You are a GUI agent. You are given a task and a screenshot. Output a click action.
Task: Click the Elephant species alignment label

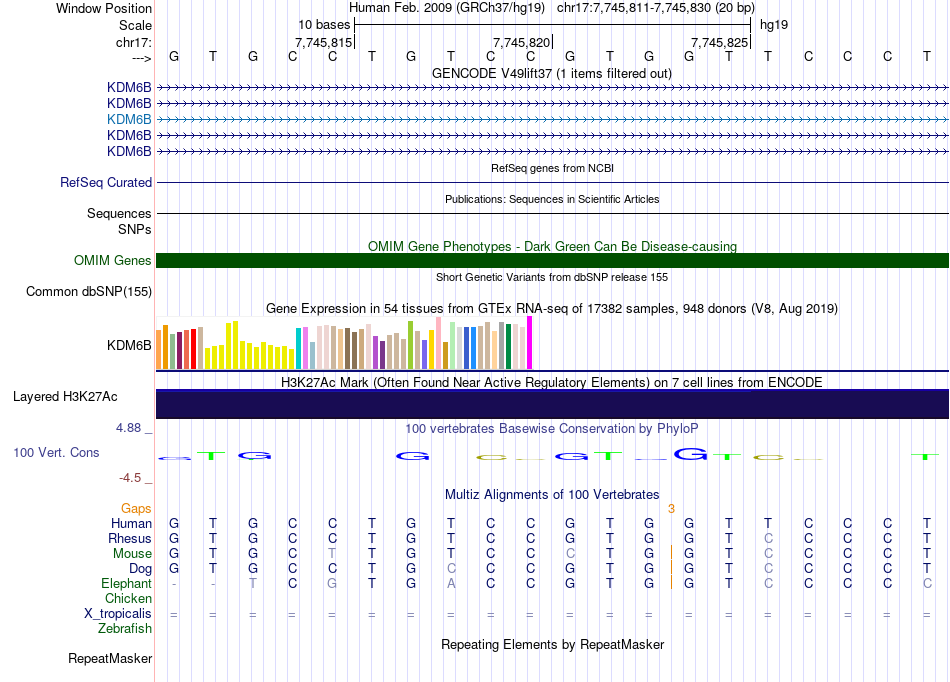(126, 584)
